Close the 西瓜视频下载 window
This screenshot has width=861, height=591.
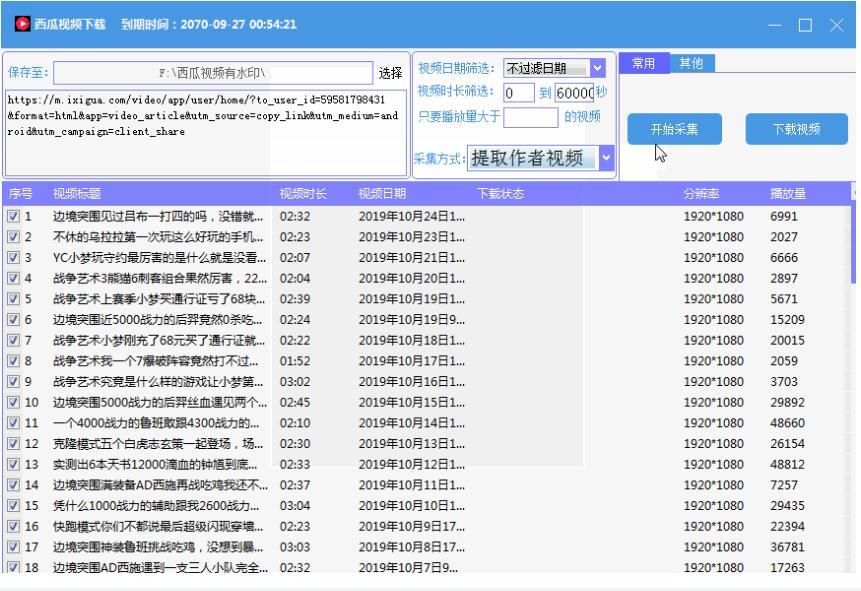836,25
